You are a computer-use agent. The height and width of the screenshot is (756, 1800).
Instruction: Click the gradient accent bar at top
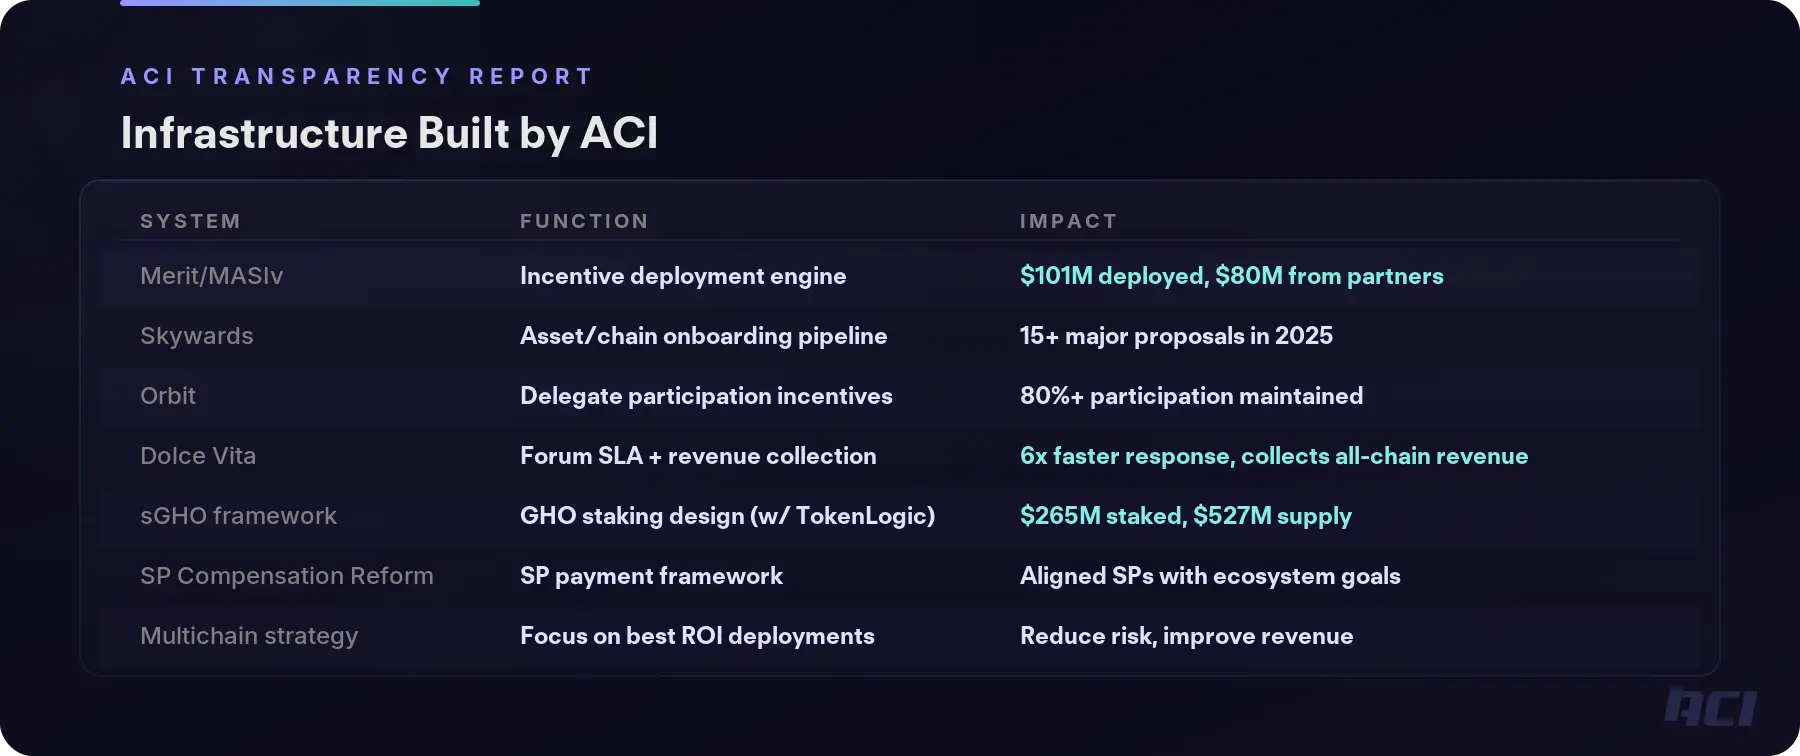(x=300, y=3)
